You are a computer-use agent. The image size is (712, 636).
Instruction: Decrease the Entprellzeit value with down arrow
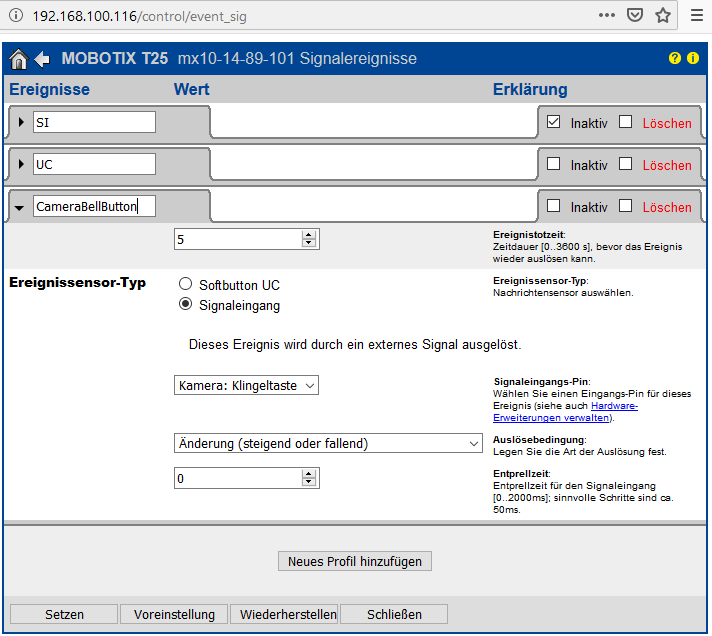(x=309, y=482)
